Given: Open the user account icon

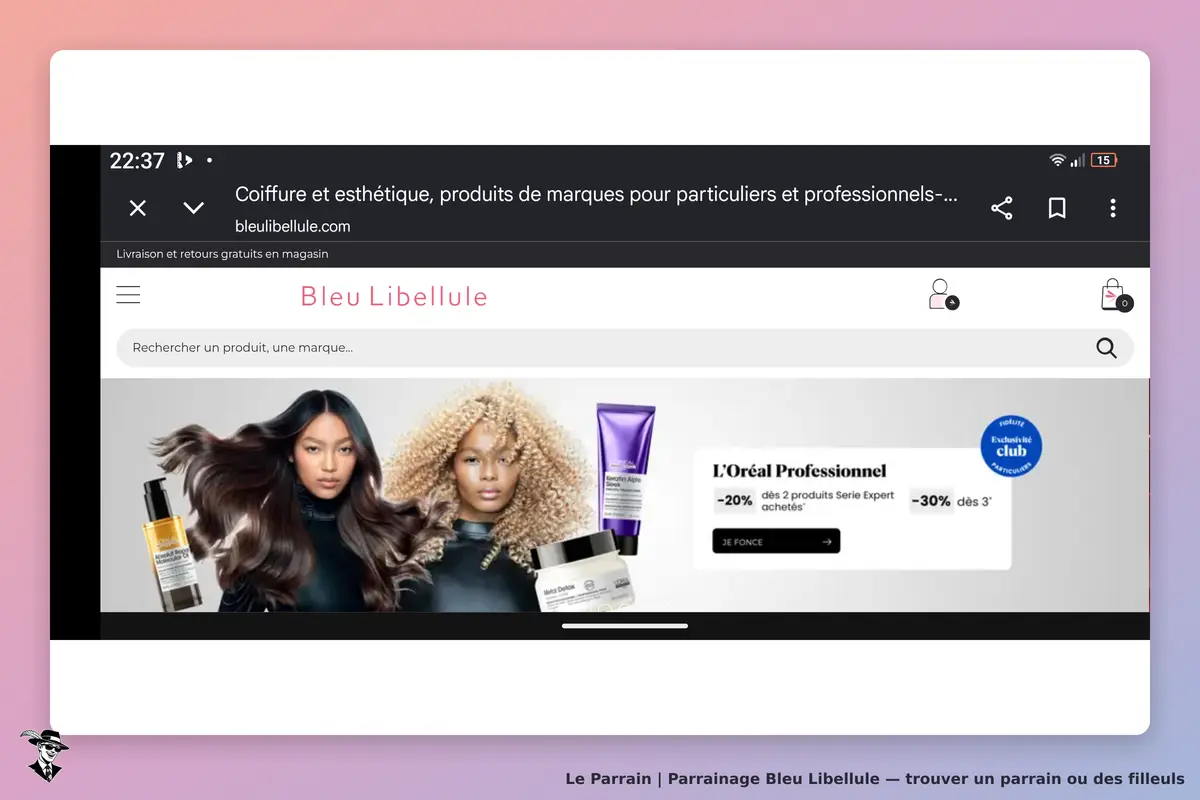Looking at the screenshot, I should pyautogui.click(x=942, y=295).
